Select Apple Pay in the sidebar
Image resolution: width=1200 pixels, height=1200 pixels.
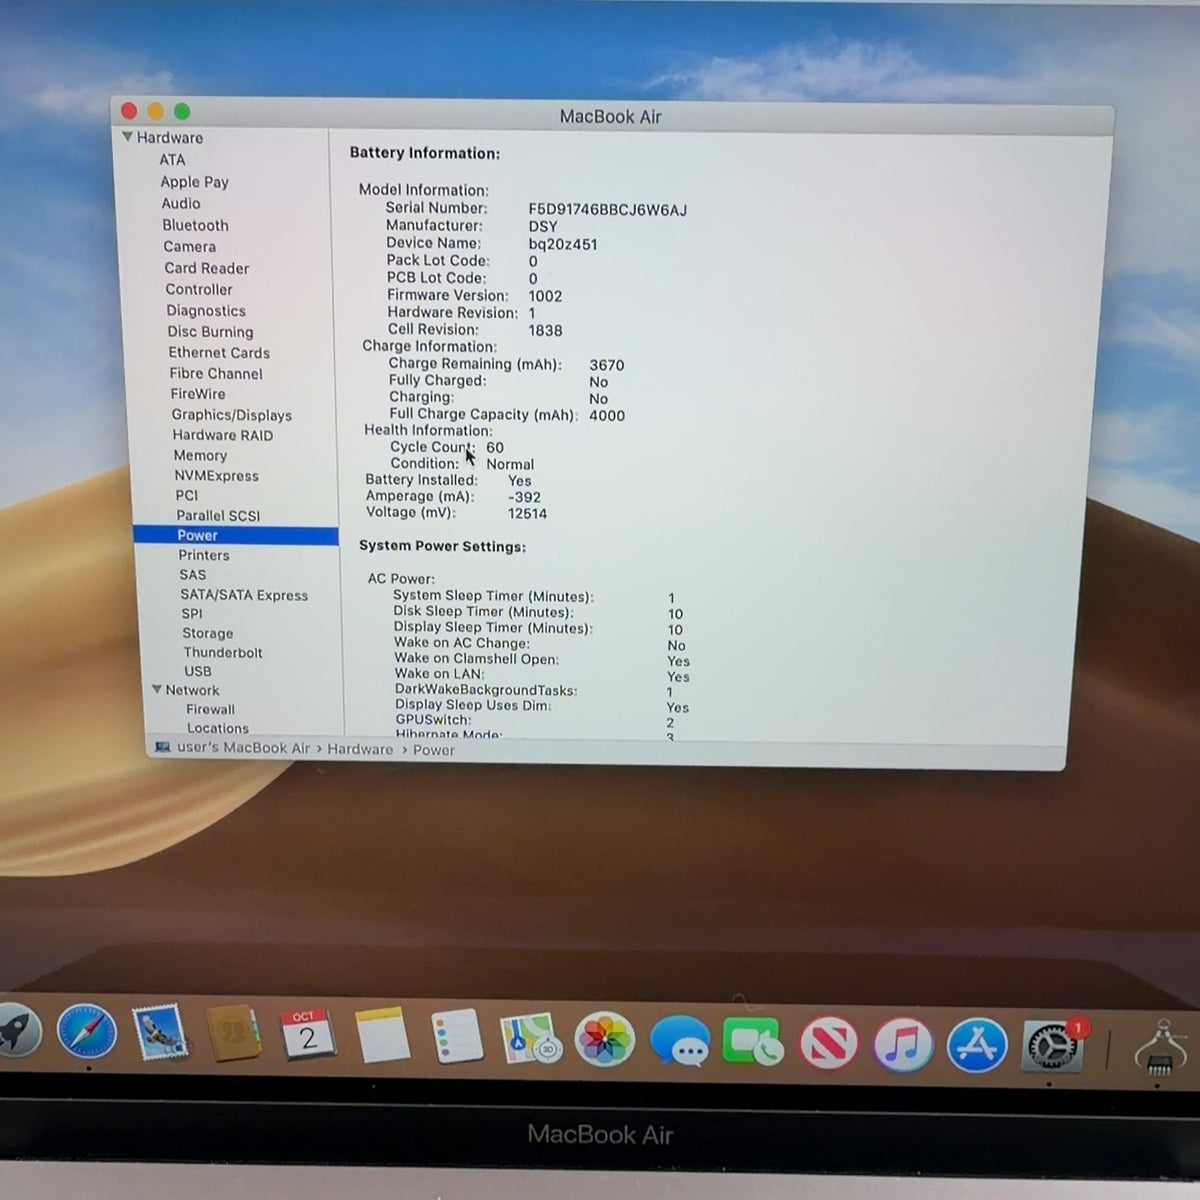coord(195,182)
